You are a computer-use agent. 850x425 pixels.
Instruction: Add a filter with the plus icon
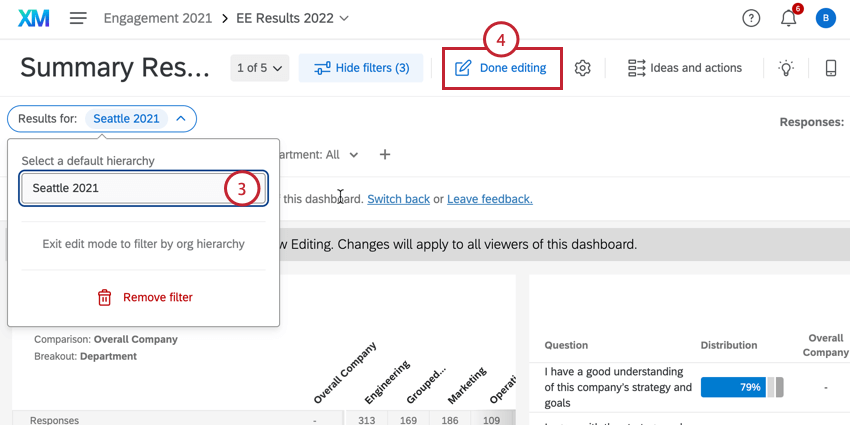coord(385,154)
